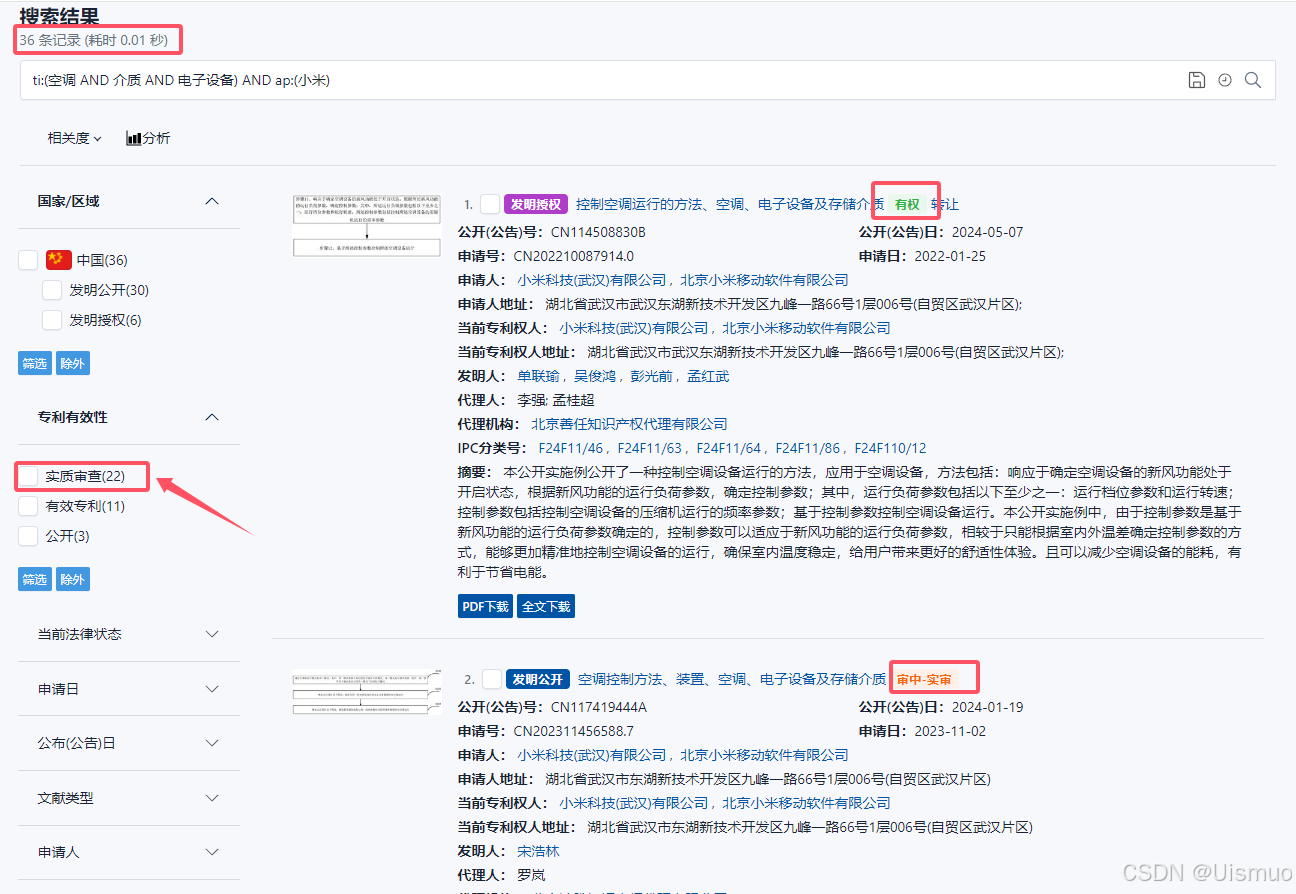
Task: Click inventor 孟红武
Action: [709, 376]
